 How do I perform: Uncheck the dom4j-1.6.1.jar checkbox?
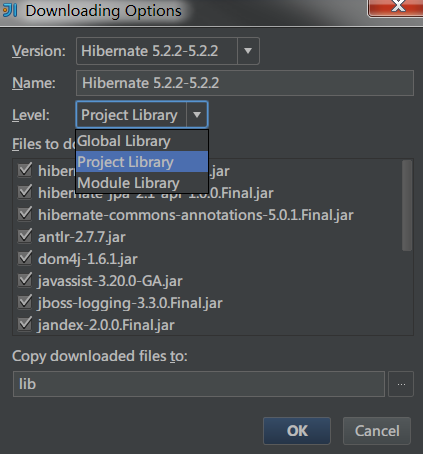click(x=25, y=258)
